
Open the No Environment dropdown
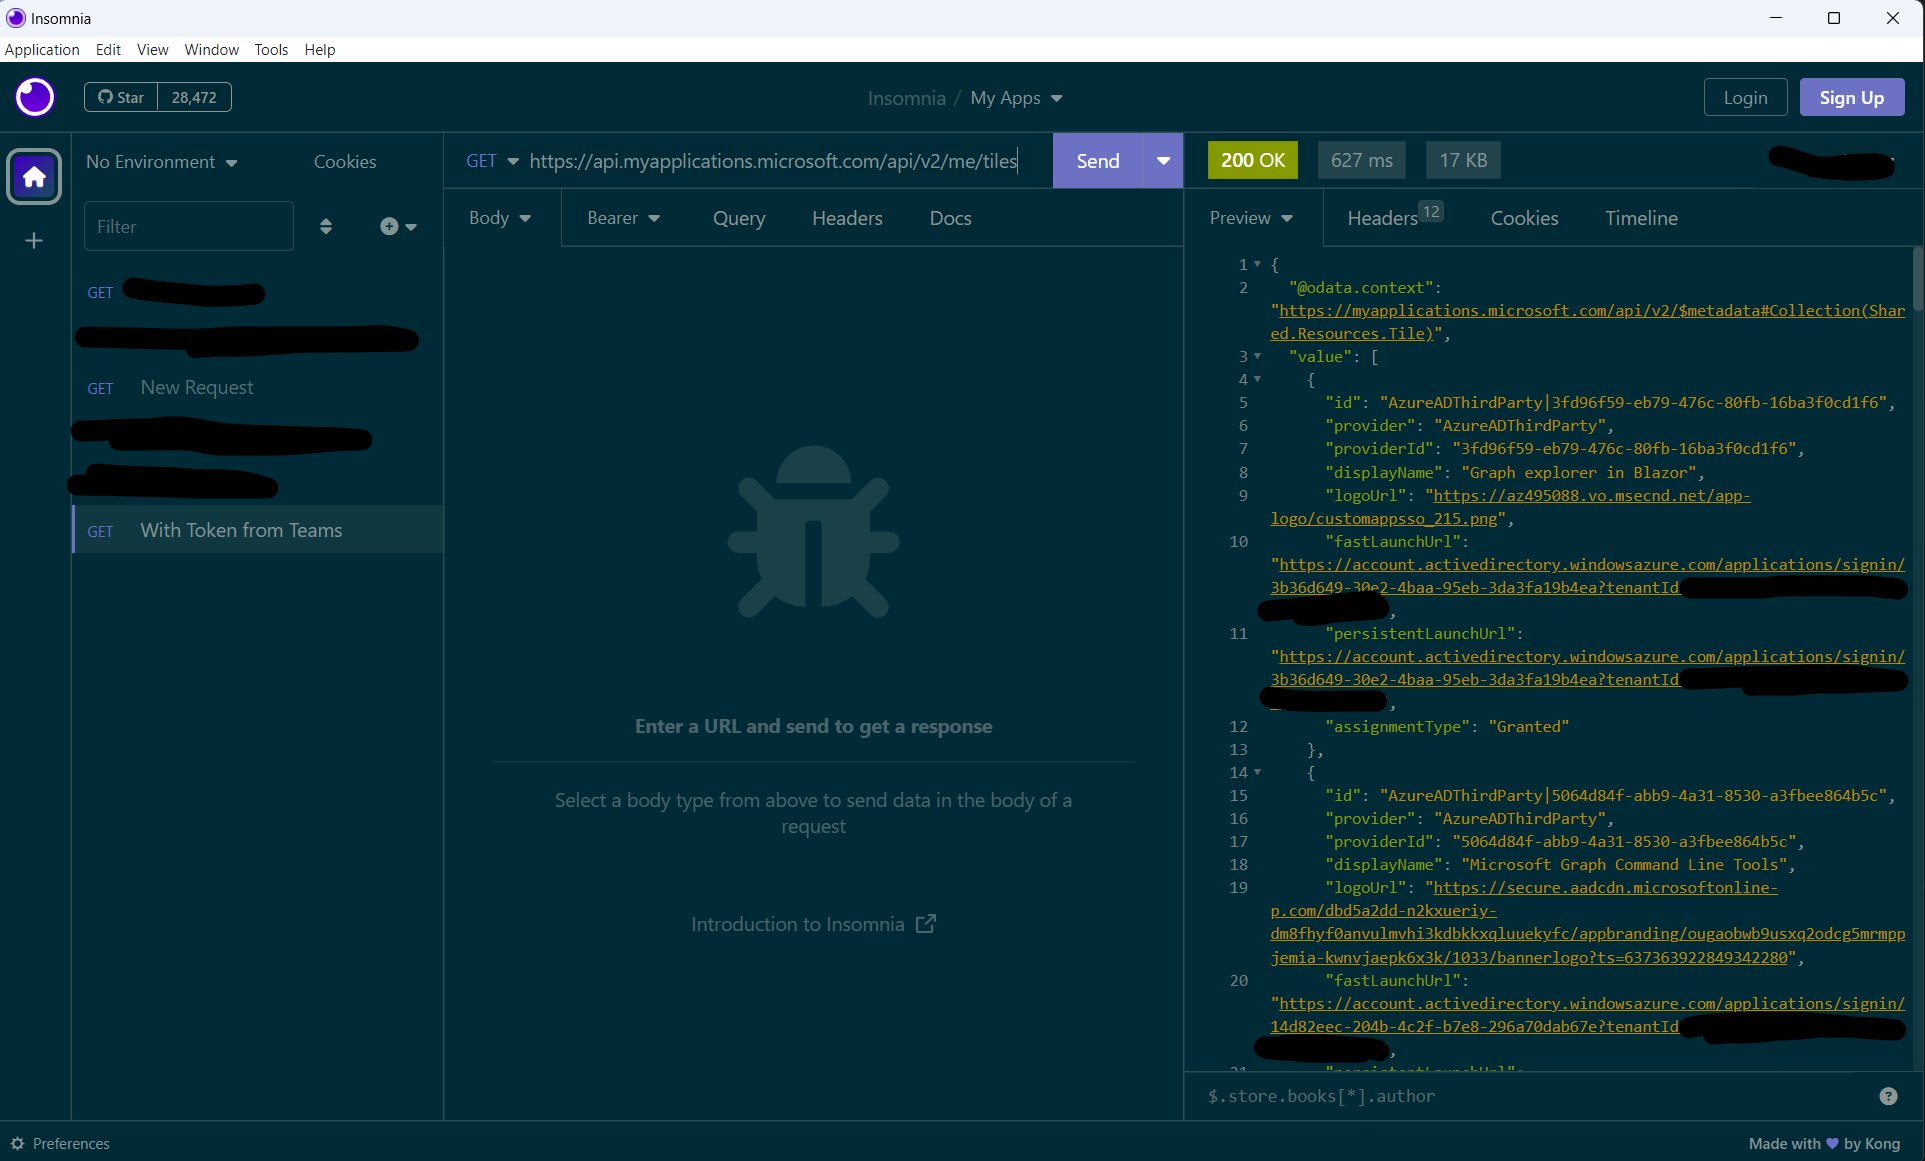coord(161,162)
